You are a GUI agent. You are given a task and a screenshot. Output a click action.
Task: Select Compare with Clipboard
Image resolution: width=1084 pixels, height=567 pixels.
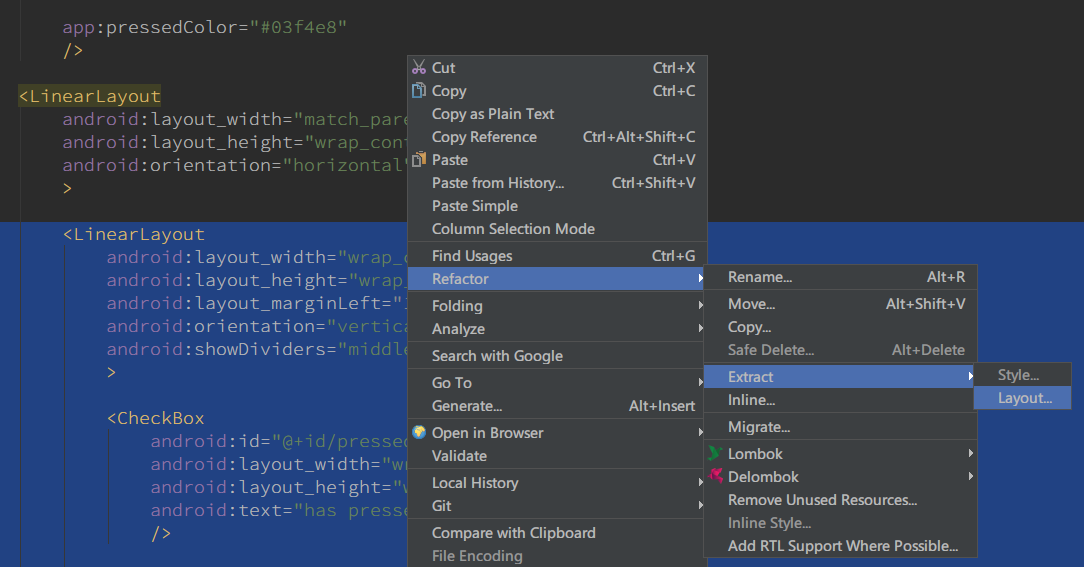(513, 533)
